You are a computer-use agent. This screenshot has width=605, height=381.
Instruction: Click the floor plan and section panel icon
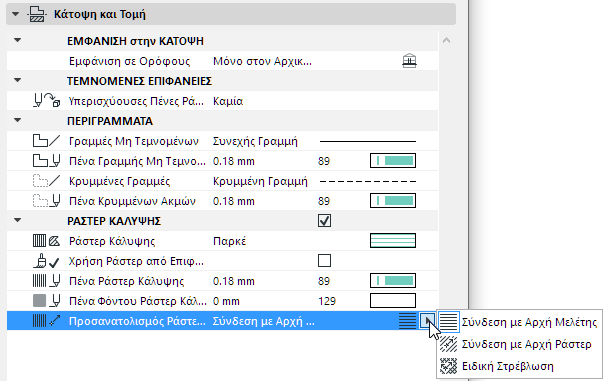coord(37,14)
